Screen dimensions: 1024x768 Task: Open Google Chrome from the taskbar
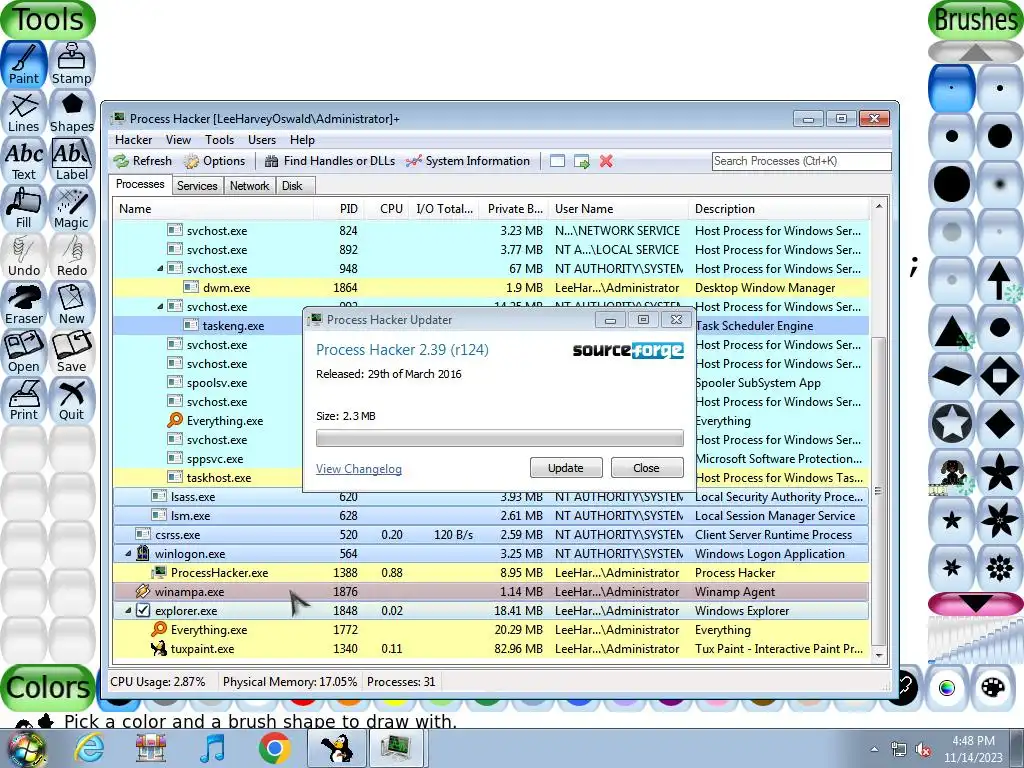(274, 748)
